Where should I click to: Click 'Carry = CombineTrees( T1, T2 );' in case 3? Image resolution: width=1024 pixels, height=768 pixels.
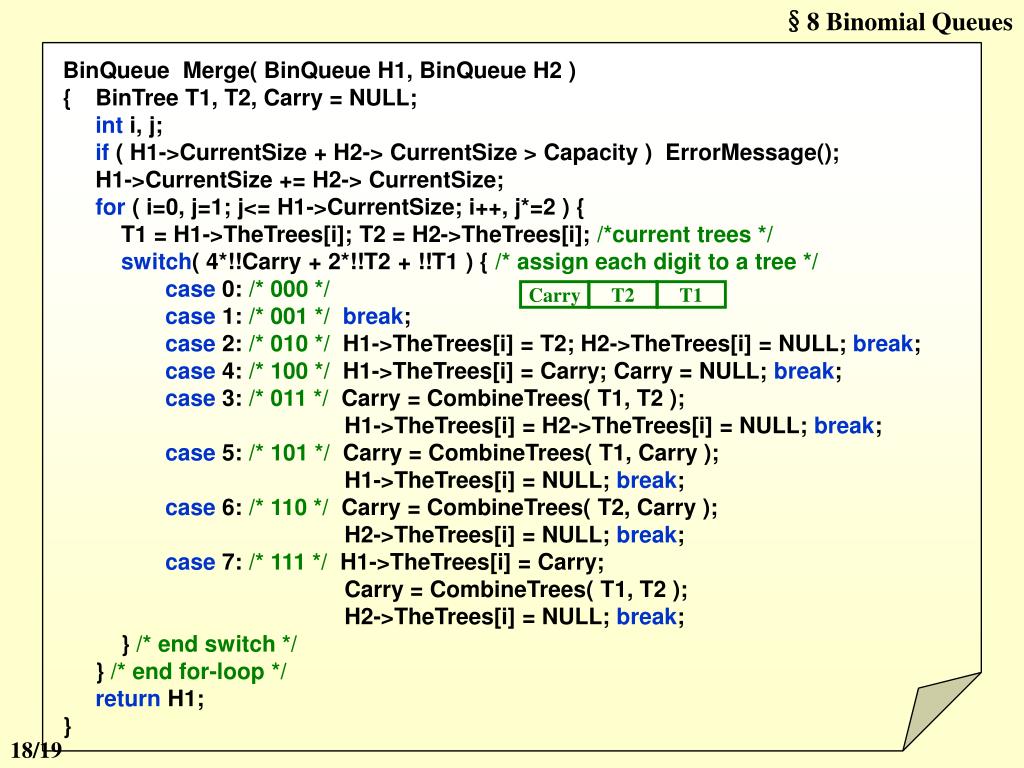[513, 398]
